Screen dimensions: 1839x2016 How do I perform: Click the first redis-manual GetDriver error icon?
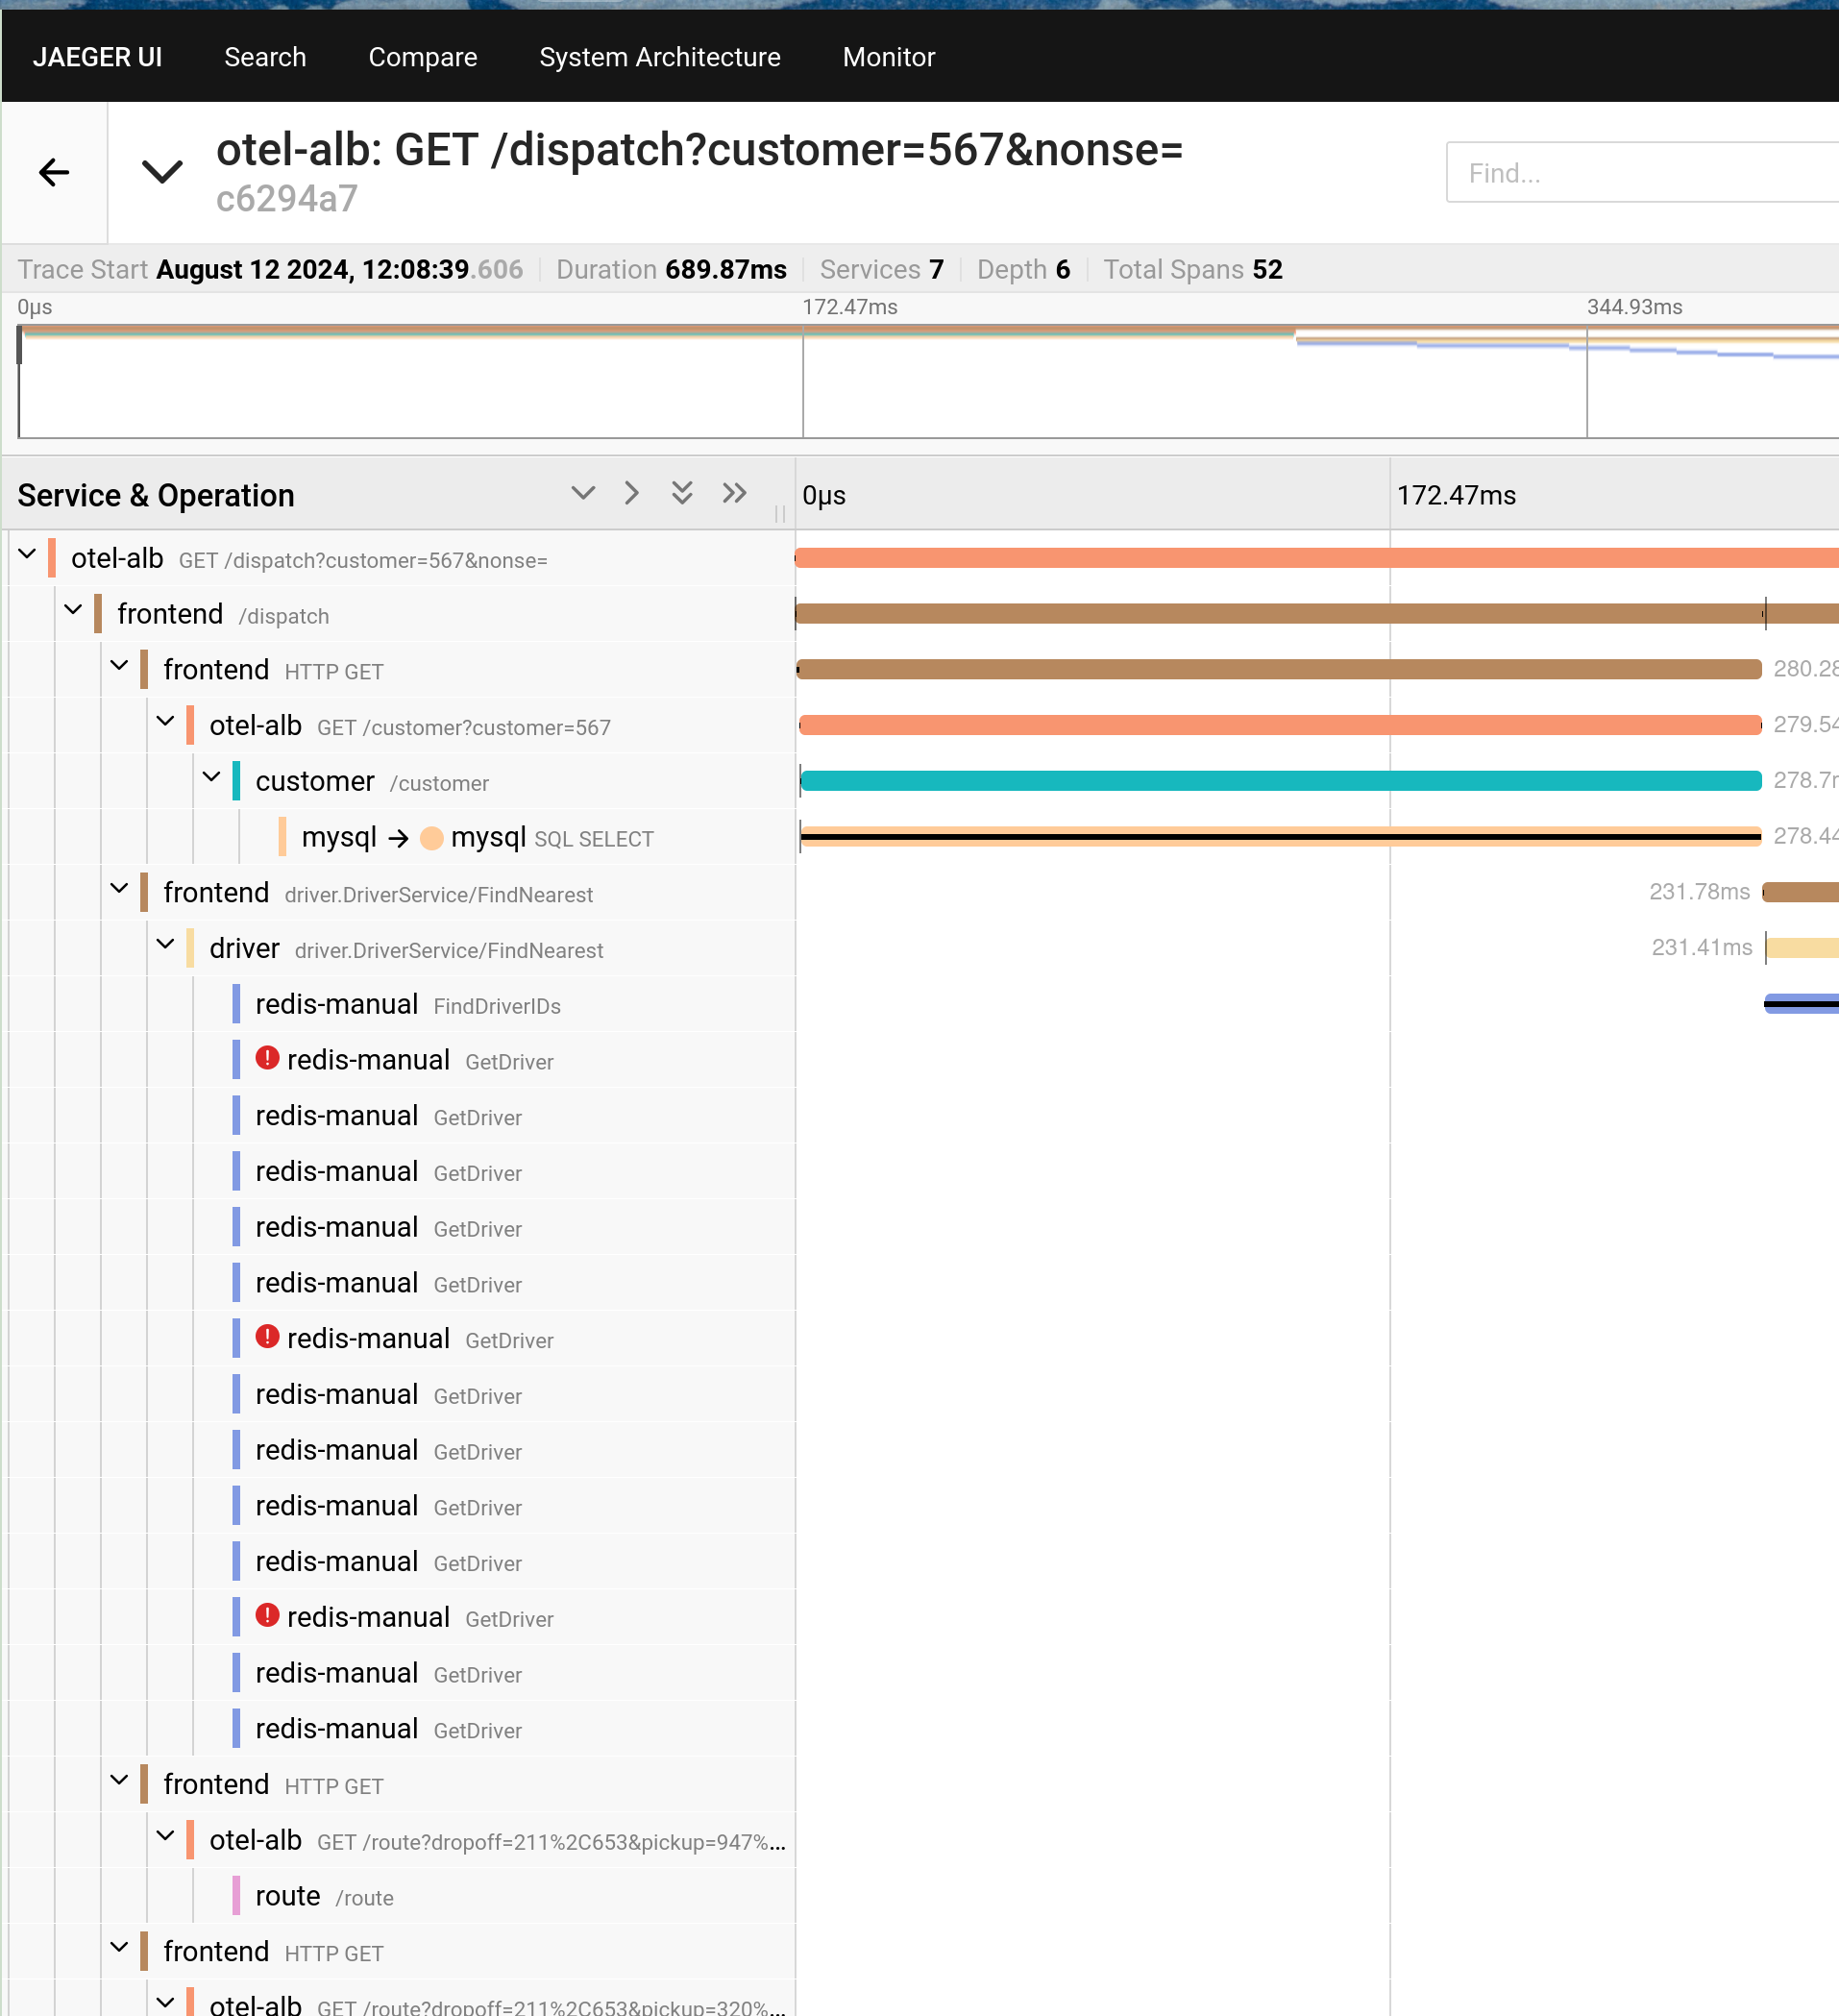point(267,1058)
